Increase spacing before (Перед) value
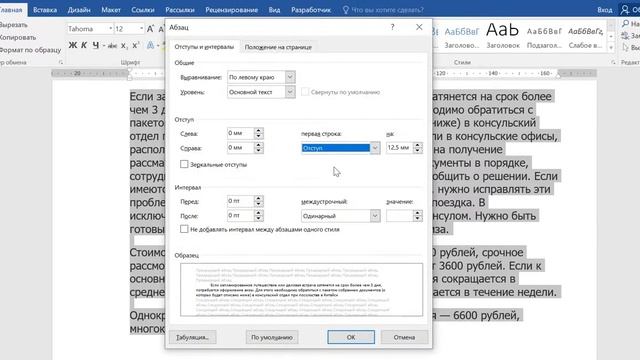 (258, 198)
